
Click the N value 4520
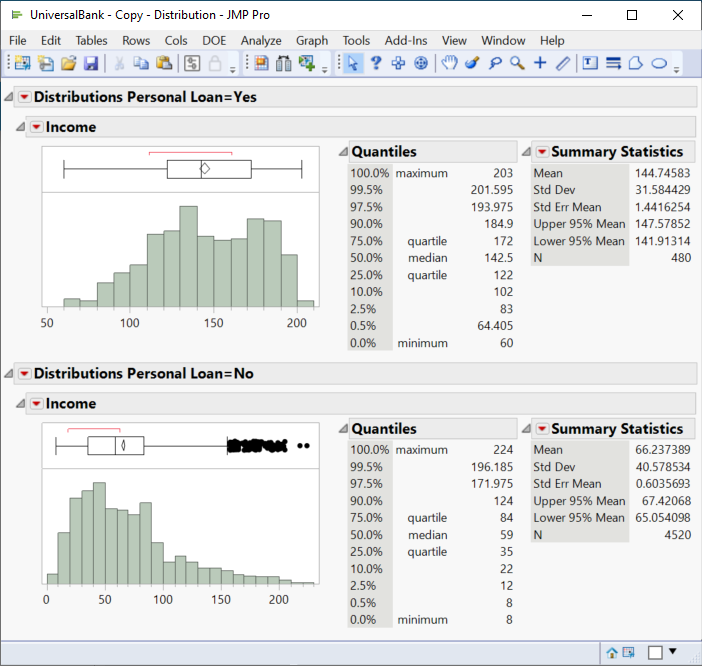[678, 535]
